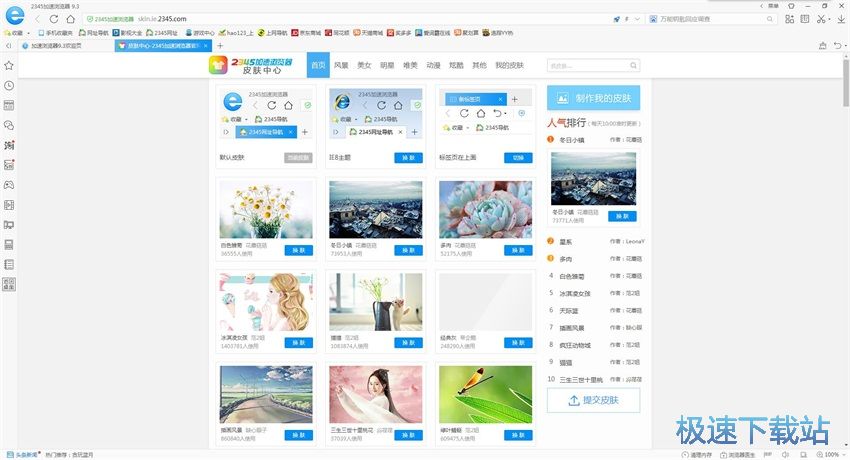Screen dimensions: 850x460
Task: Open the windmill road landscape thumbnail
Action: [266, 394]
